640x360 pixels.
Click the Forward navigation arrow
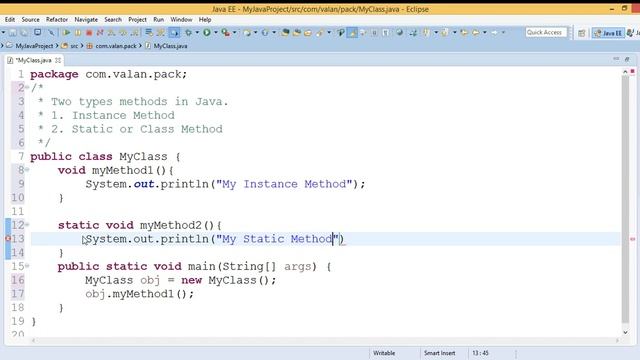[494, 32]
